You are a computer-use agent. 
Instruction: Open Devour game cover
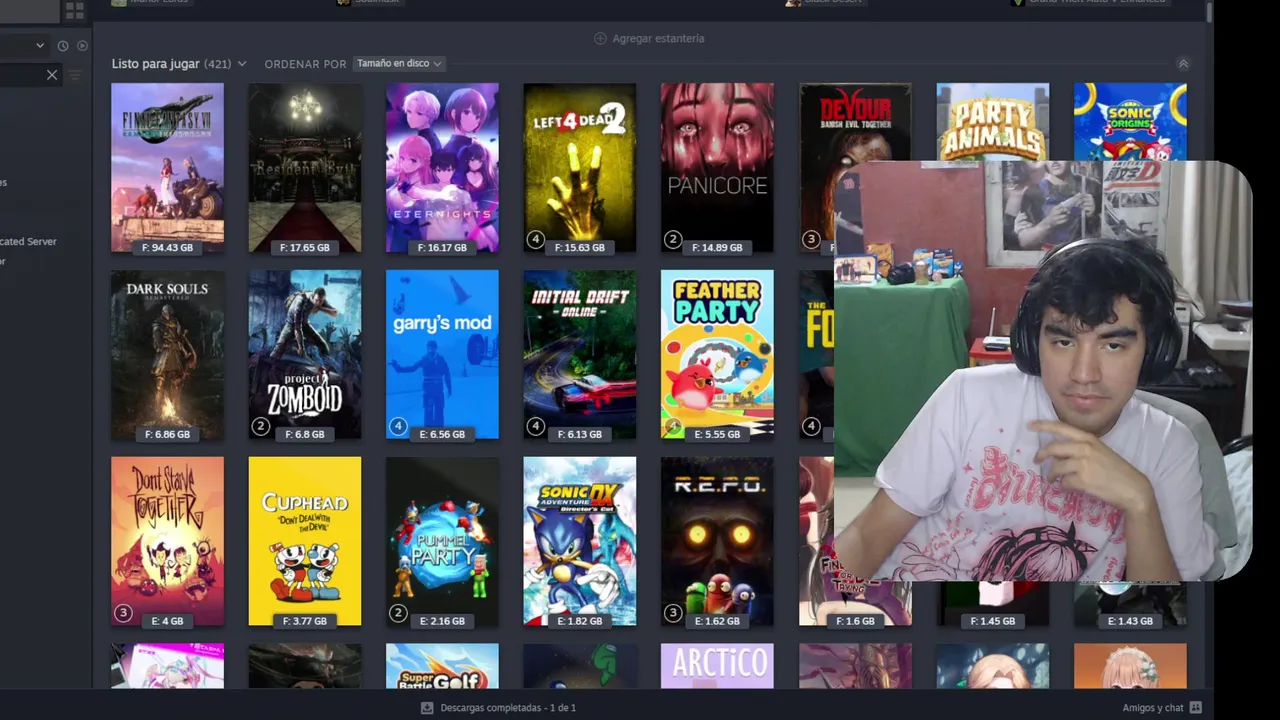(x=855, y=122)
